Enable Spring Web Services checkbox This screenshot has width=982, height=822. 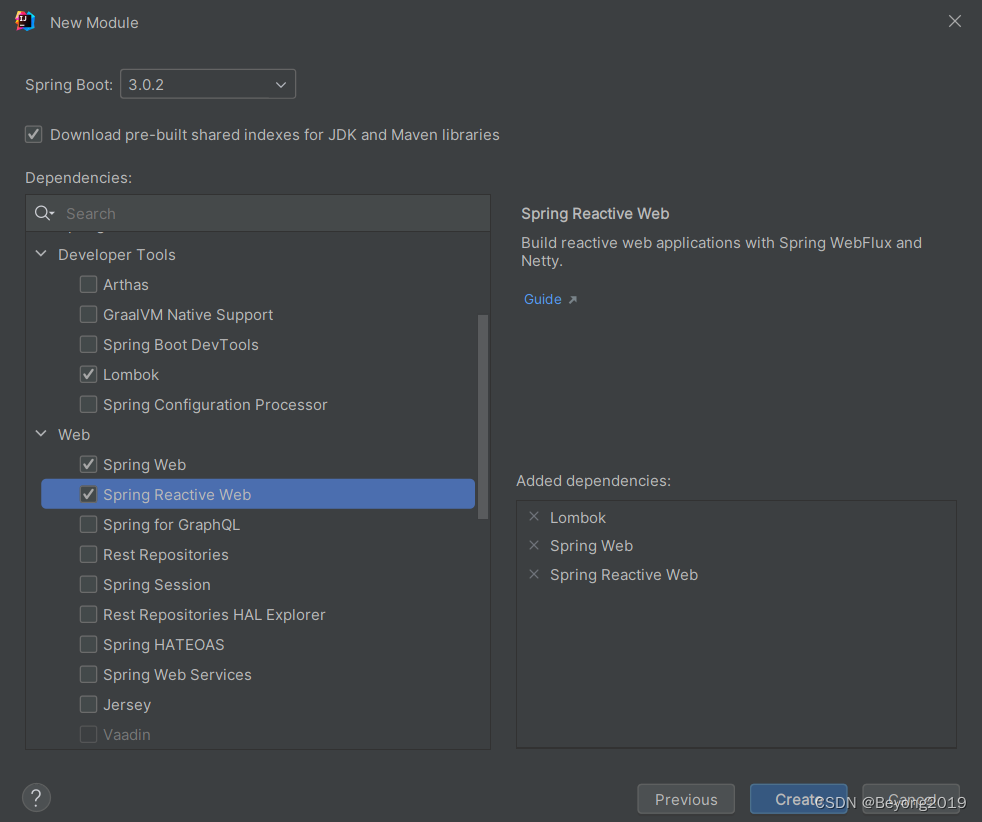[88, 674]
